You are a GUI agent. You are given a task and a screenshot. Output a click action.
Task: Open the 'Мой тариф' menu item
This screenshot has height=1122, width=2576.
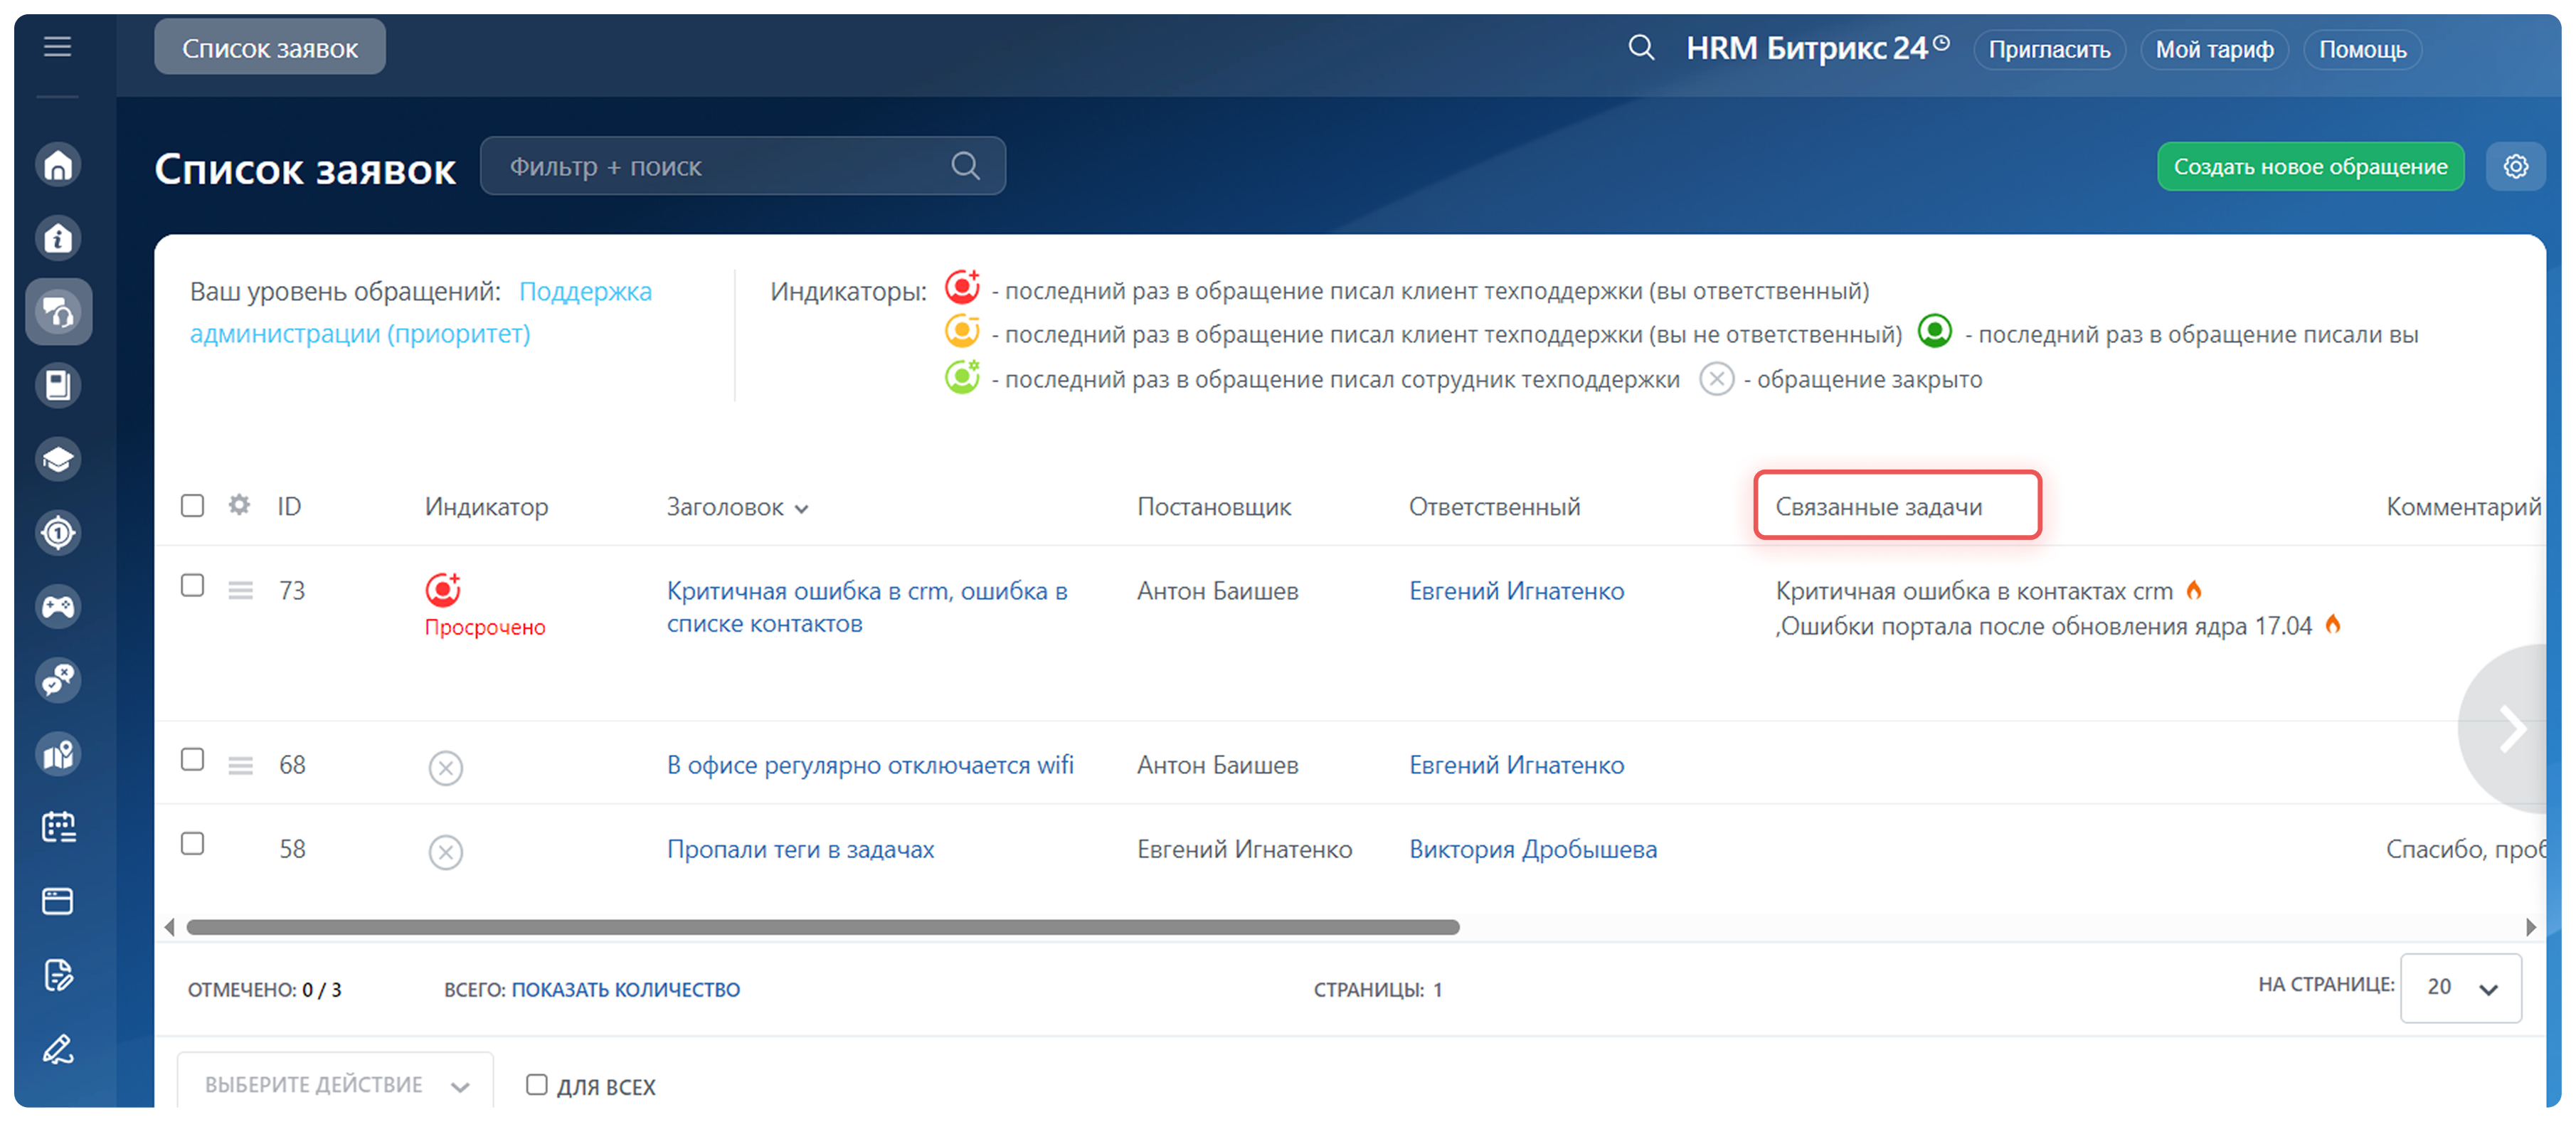click(x=2214, y=50)
